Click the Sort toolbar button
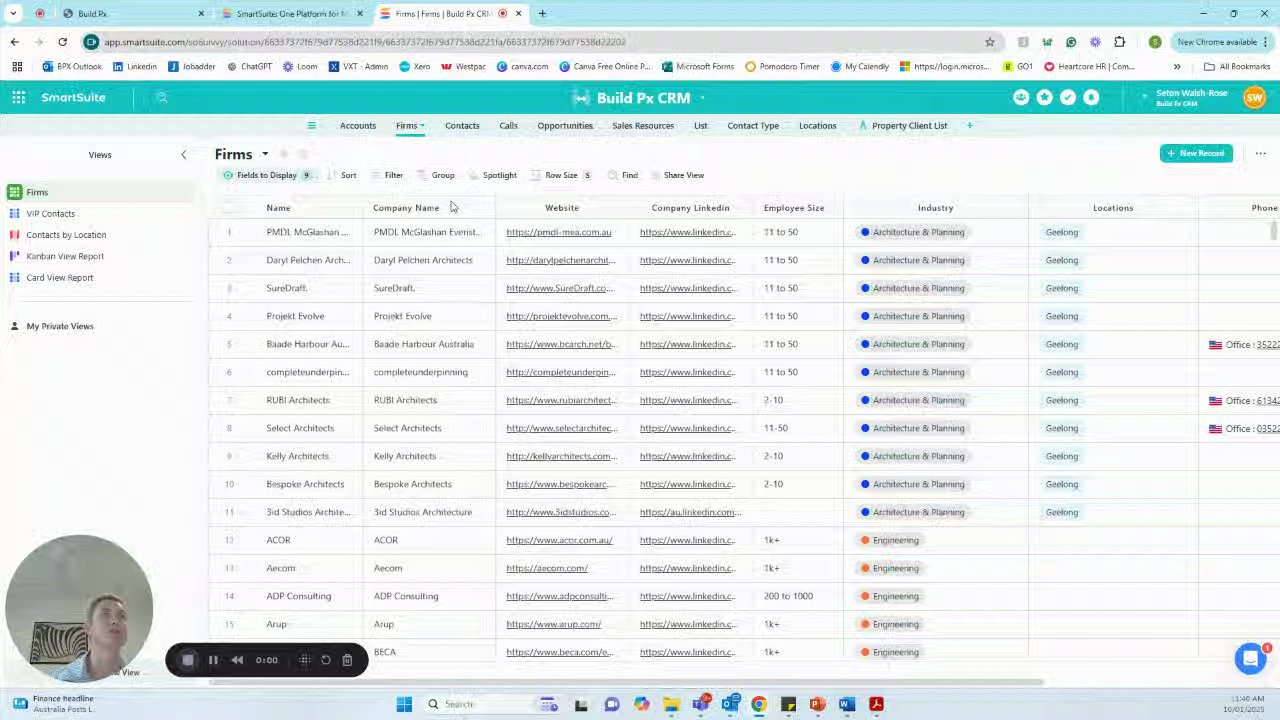Viewport: 1280px width, 720px height. pyautogui.click(x=341, y=175)
